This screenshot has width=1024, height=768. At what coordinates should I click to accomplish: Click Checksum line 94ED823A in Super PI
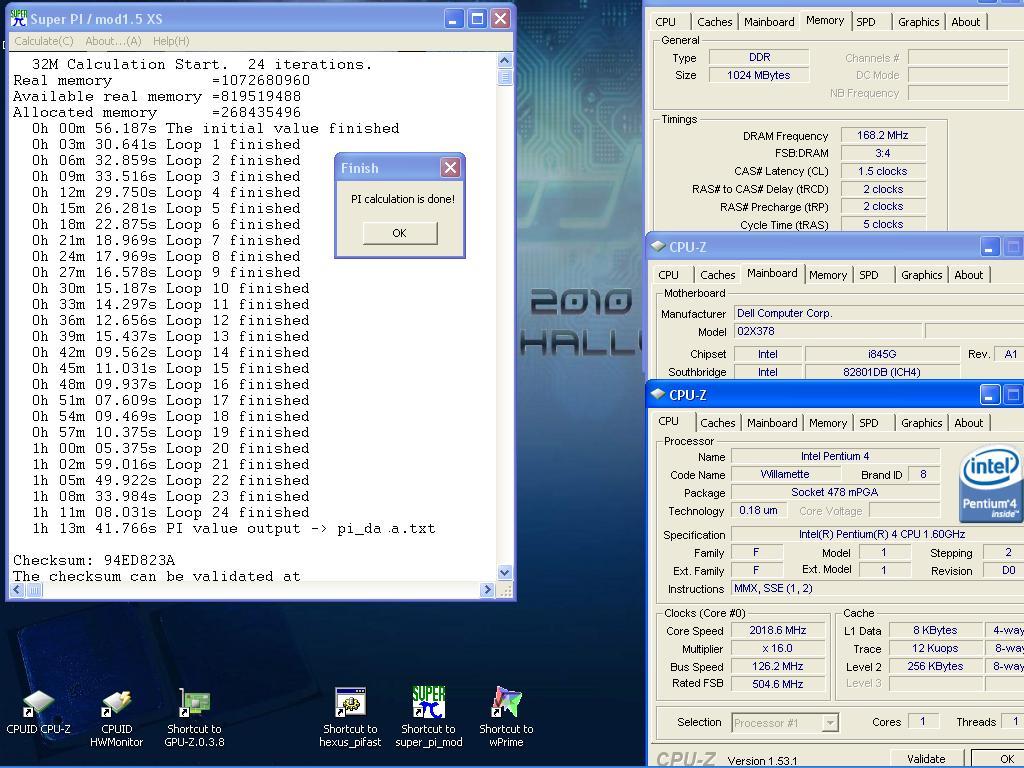(94, 560)
